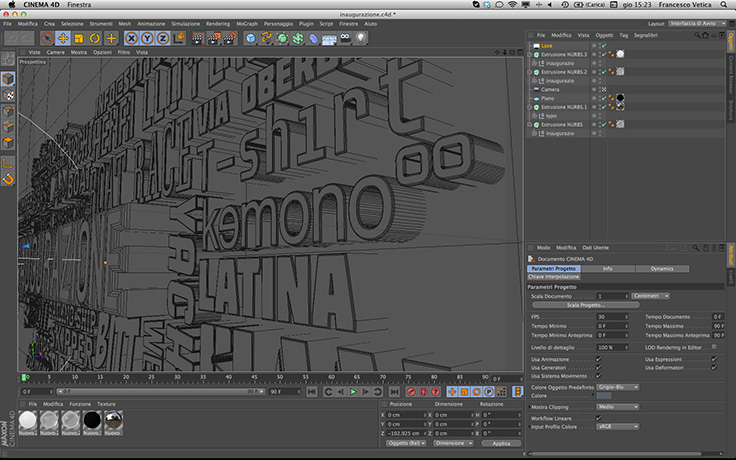
Task: Switch to texture mode in left sidebar
Action: click(8, 95)
